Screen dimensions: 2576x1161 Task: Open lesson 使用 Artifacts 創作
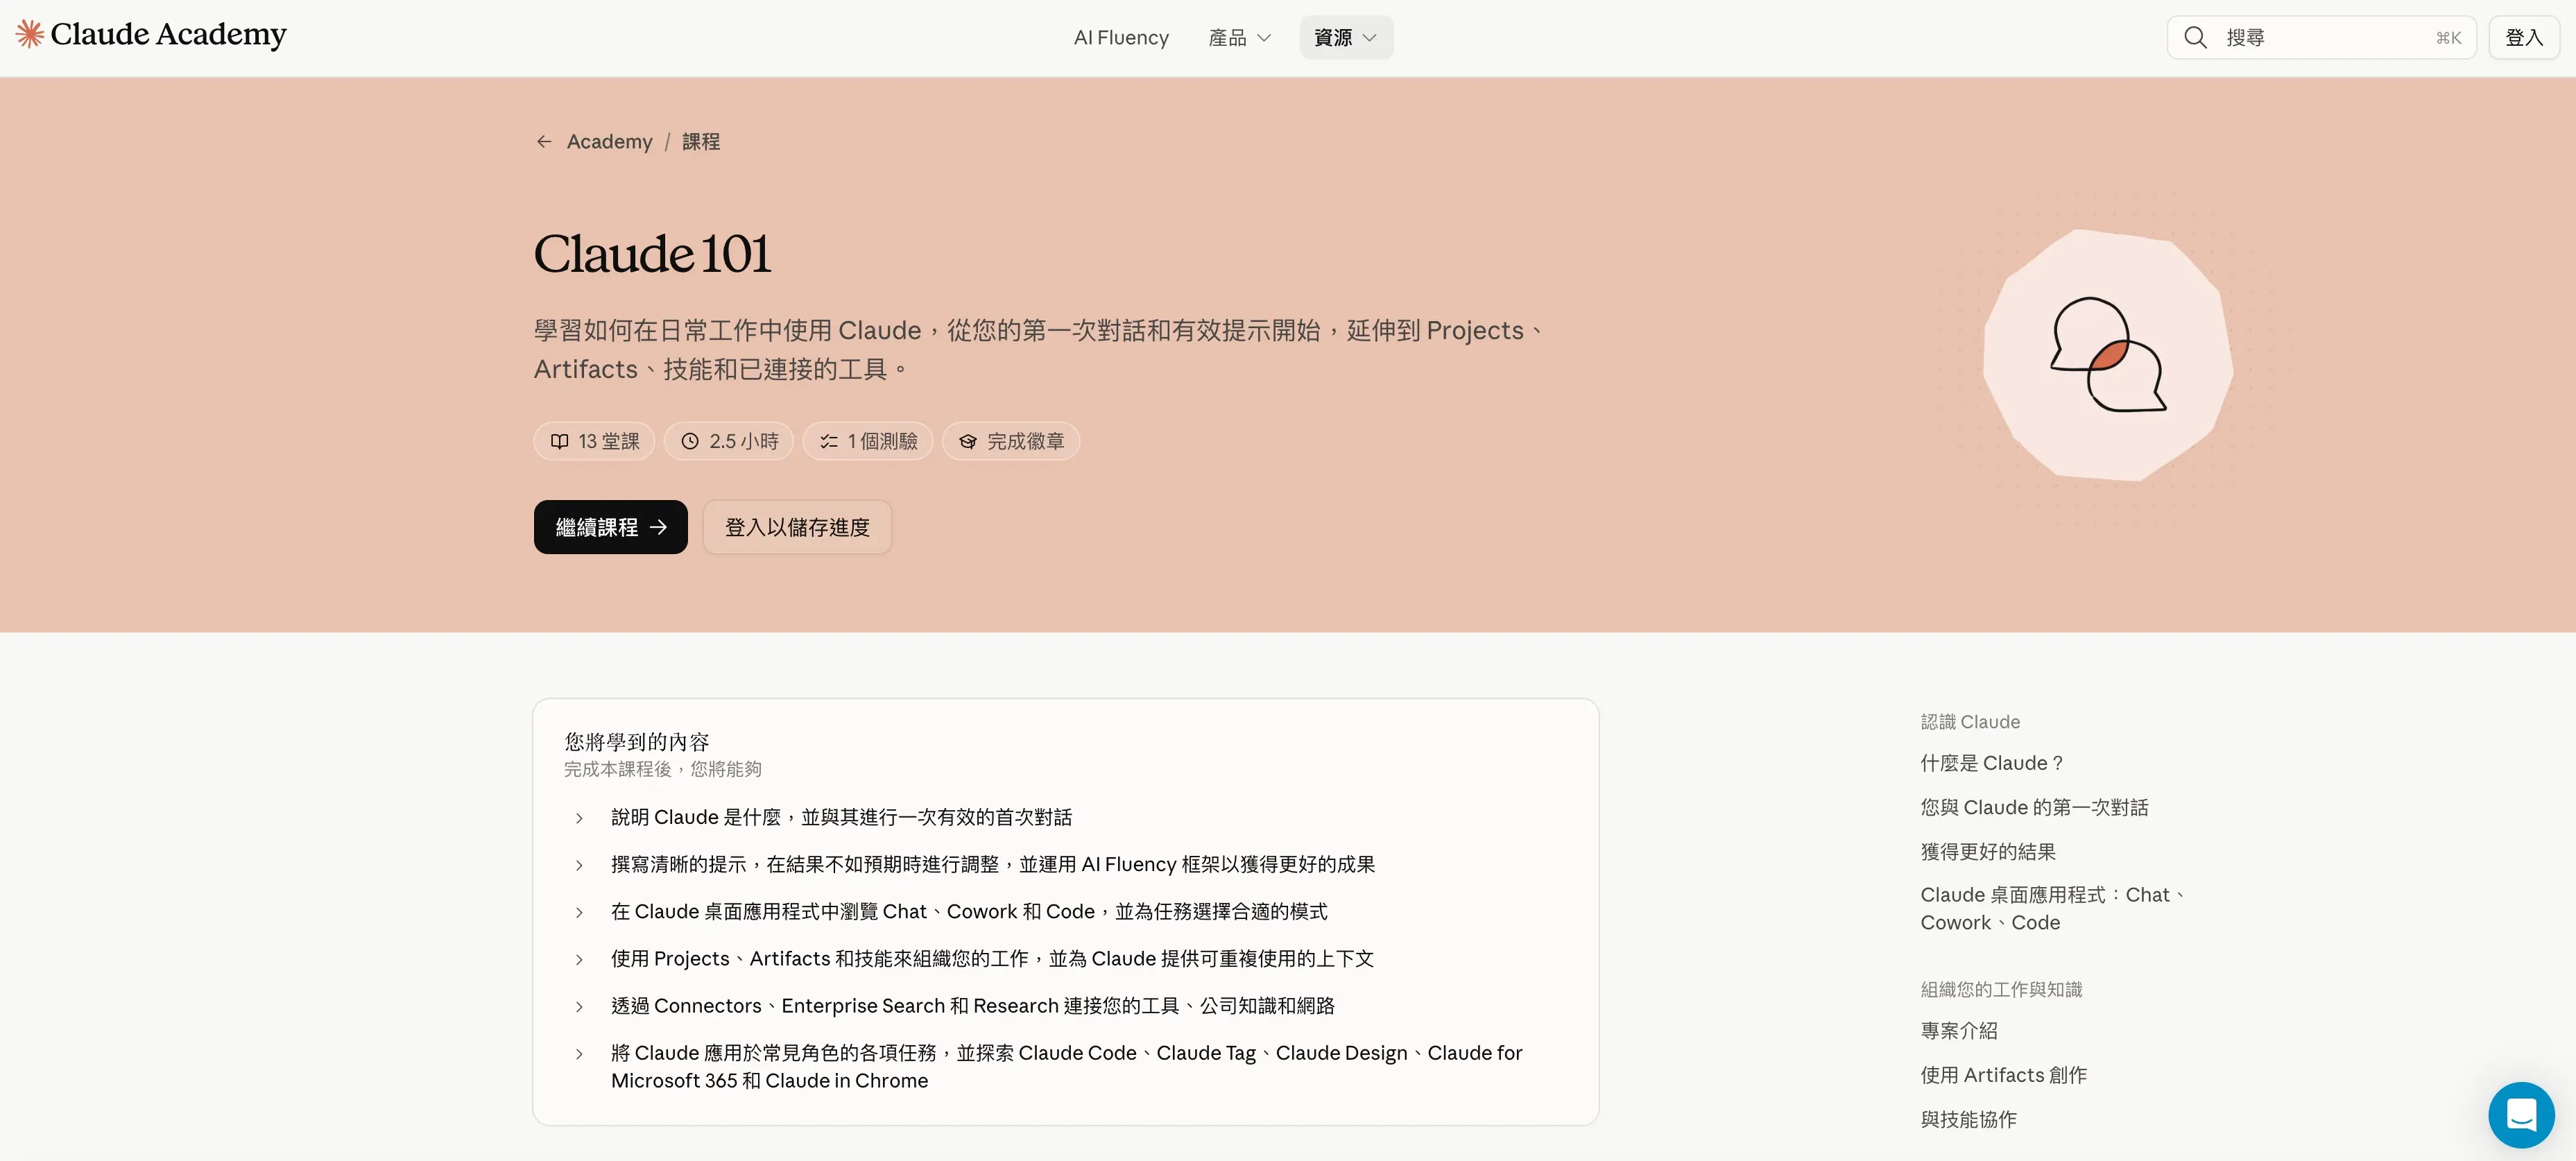coord(2003,1075)
